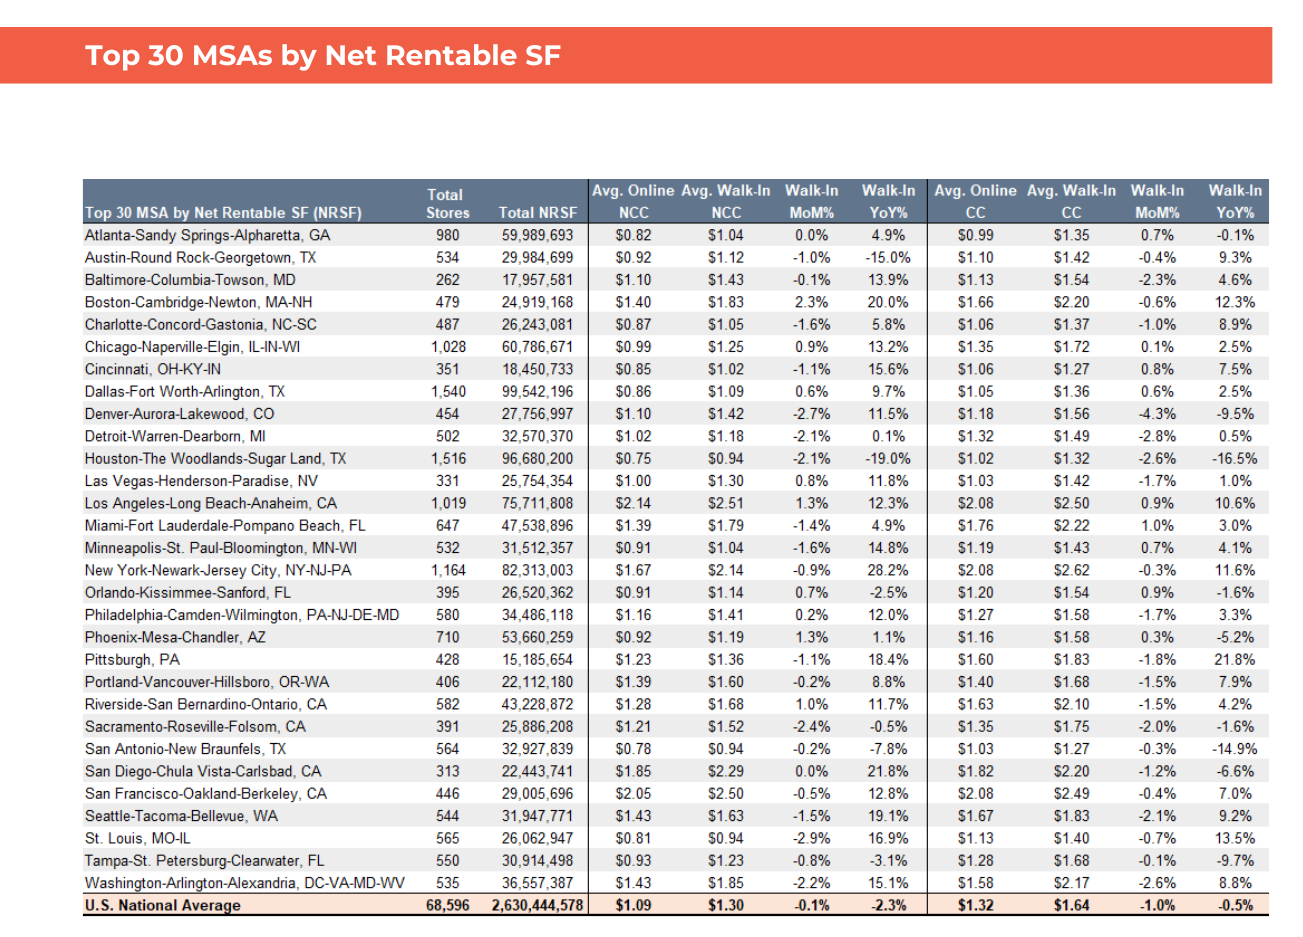Screen dimensions: 1303x937
Task: Click the Pittsburgh, PA row label
Action: [x=132, y=659]
